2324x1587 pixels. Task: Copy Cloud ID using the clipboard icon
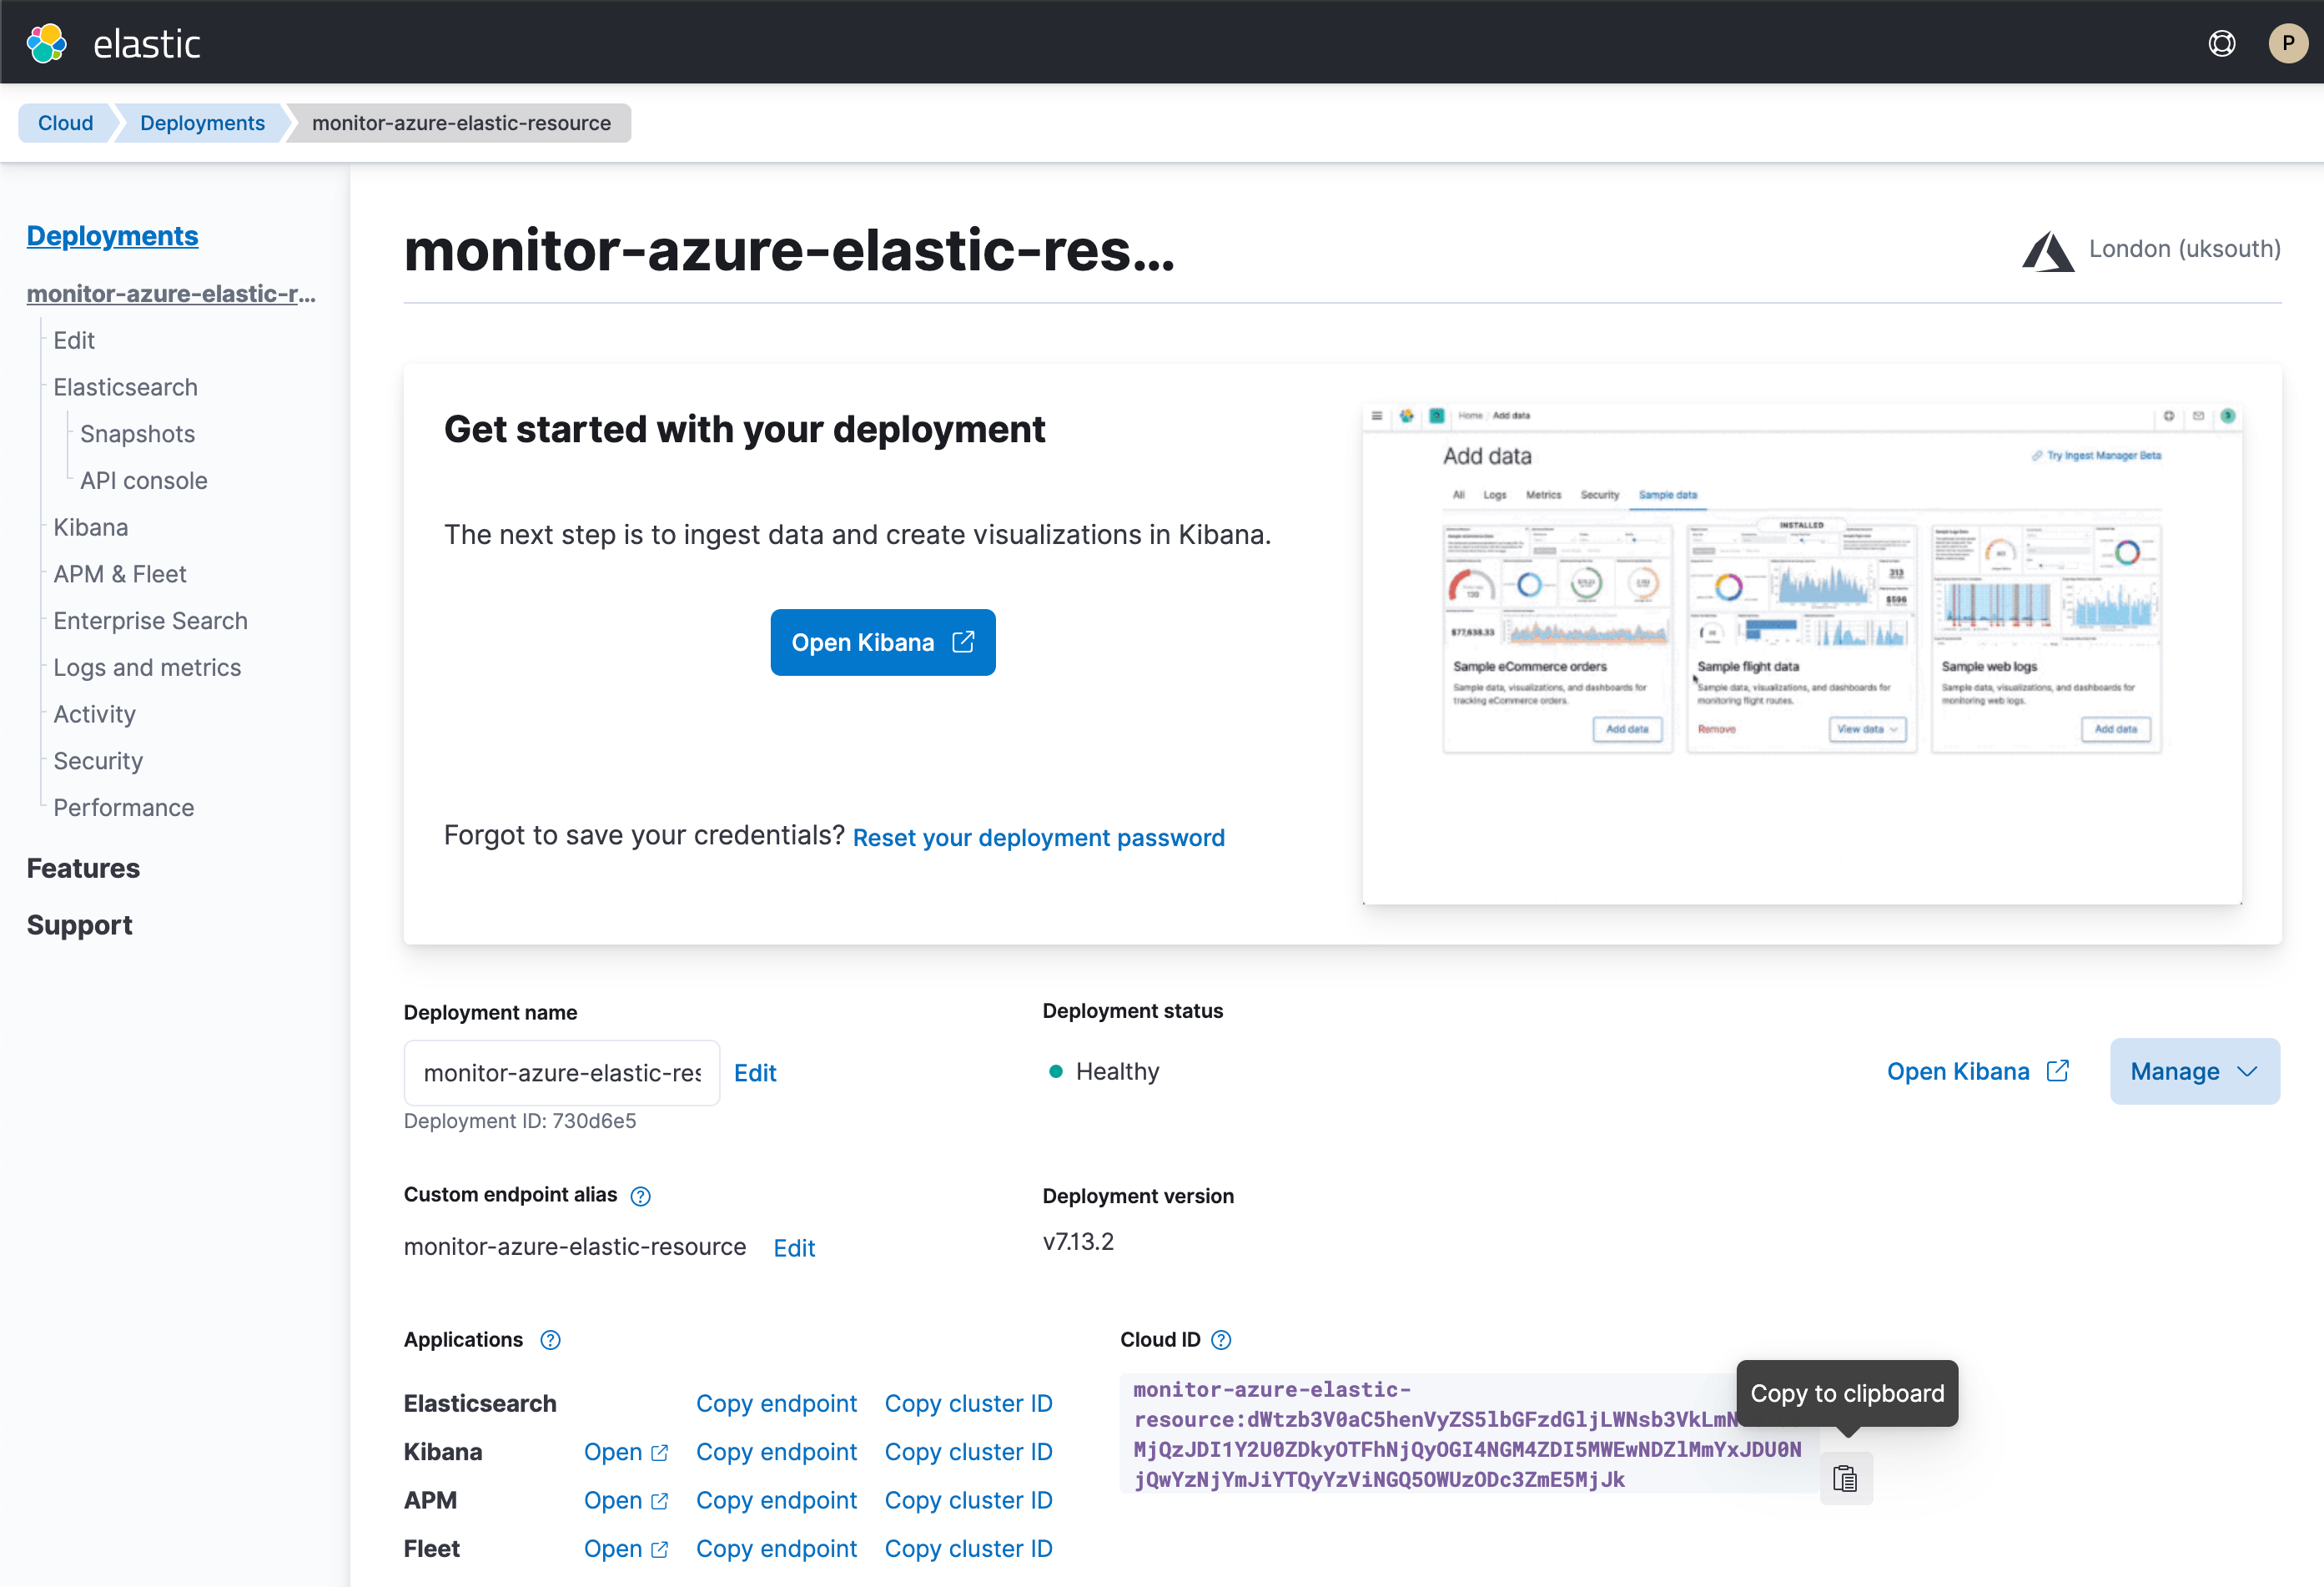coord(1846,1478)
